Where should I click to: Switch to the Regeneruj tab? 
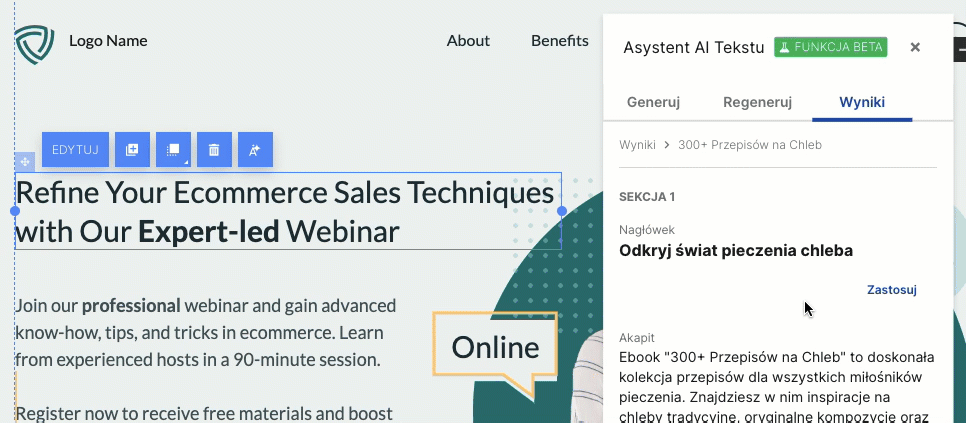tap(757, 102)
